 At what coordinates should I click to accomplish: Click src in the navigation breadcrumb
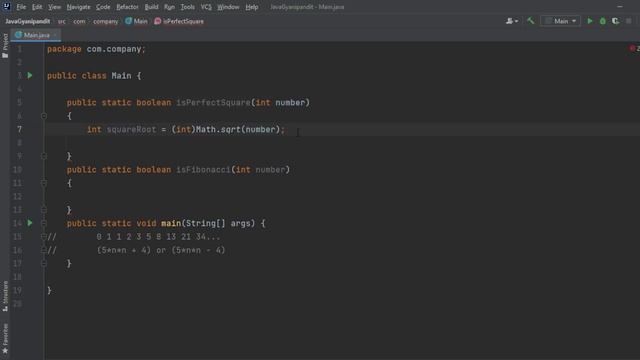pos(62,21)
